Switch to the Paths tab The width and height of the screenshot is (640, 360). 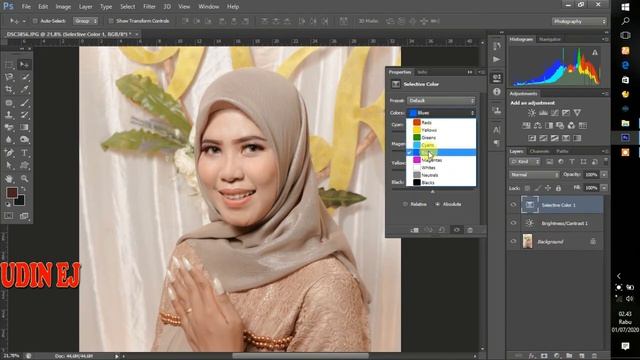coord(562,151)
